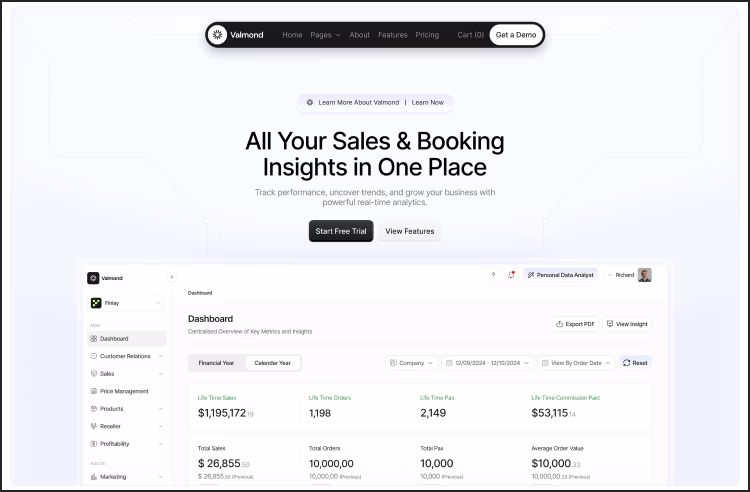Click the Valmond icon in dashboard sidebar
750x492 pixels.
tap(93, 278)
